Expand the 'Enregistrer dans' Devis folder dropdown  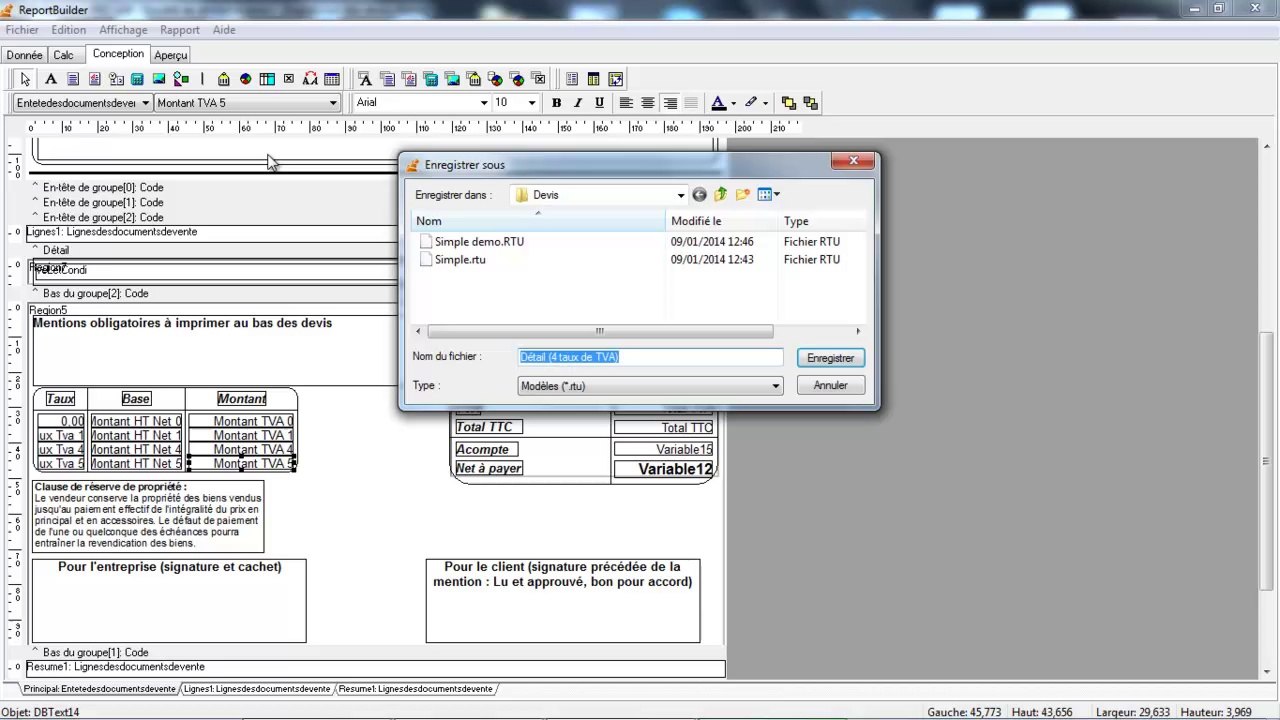click(x=680, y=196)
